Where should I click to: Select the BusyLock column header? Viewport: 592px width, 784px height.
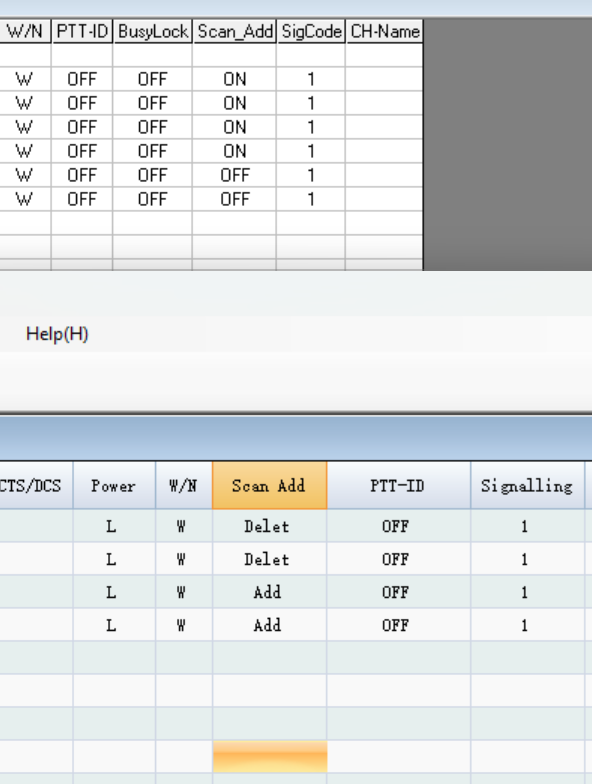tap(153, 32)
